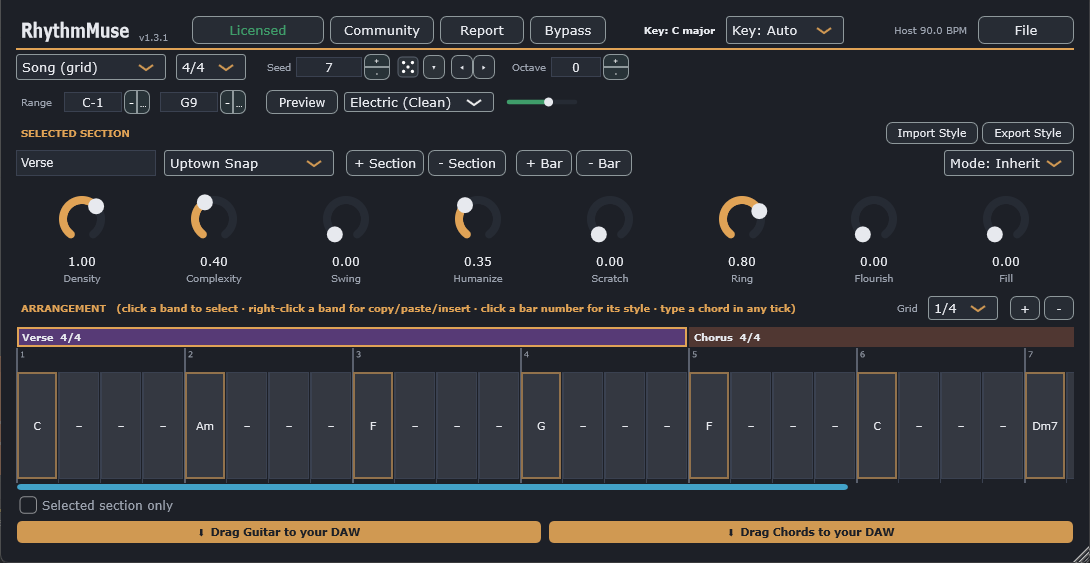The image size is (1090, 563).
Task: Click the C-1 low range field
Action: coord(93,103)
